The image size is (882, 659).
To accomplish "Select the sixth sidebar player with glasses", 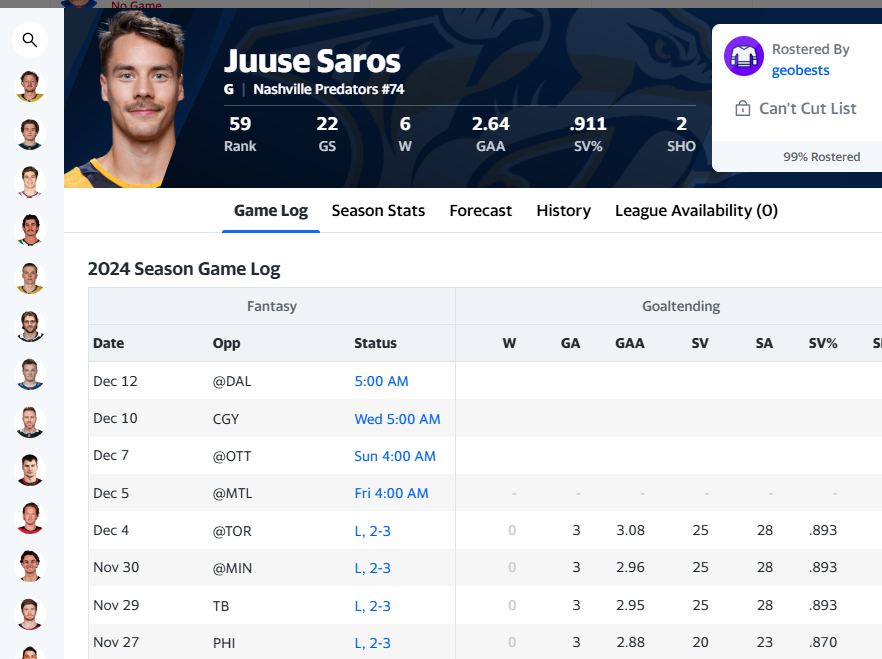I will click(x=30, y=326).
